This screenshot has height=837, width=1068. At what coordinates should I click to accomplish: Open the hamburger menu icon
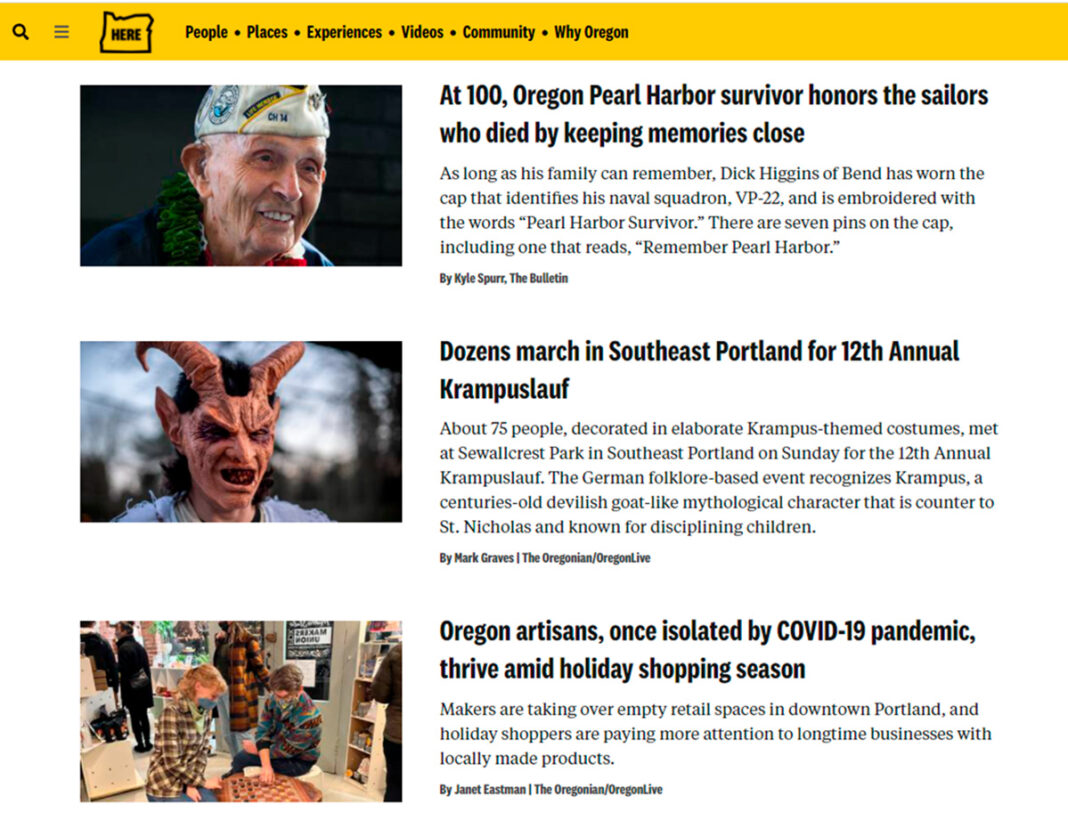(61, 32)
